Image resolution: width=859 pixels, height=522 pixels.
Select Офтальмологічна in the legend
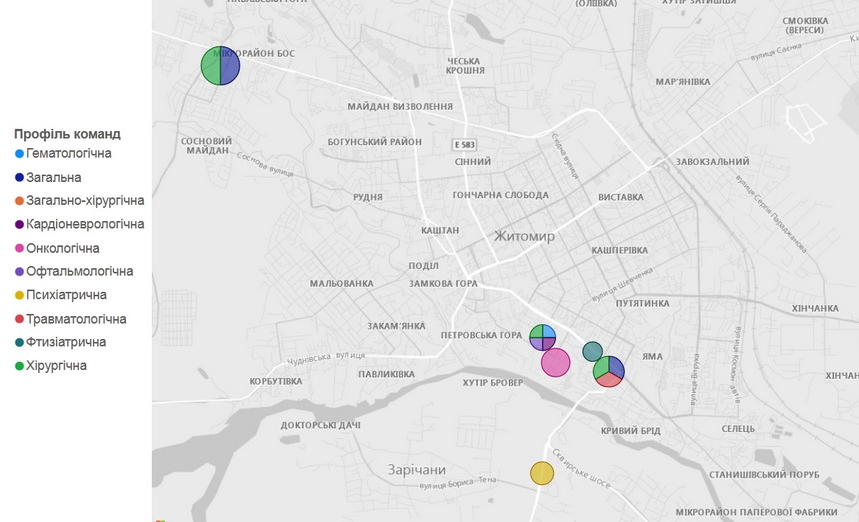tap(80, 272)
